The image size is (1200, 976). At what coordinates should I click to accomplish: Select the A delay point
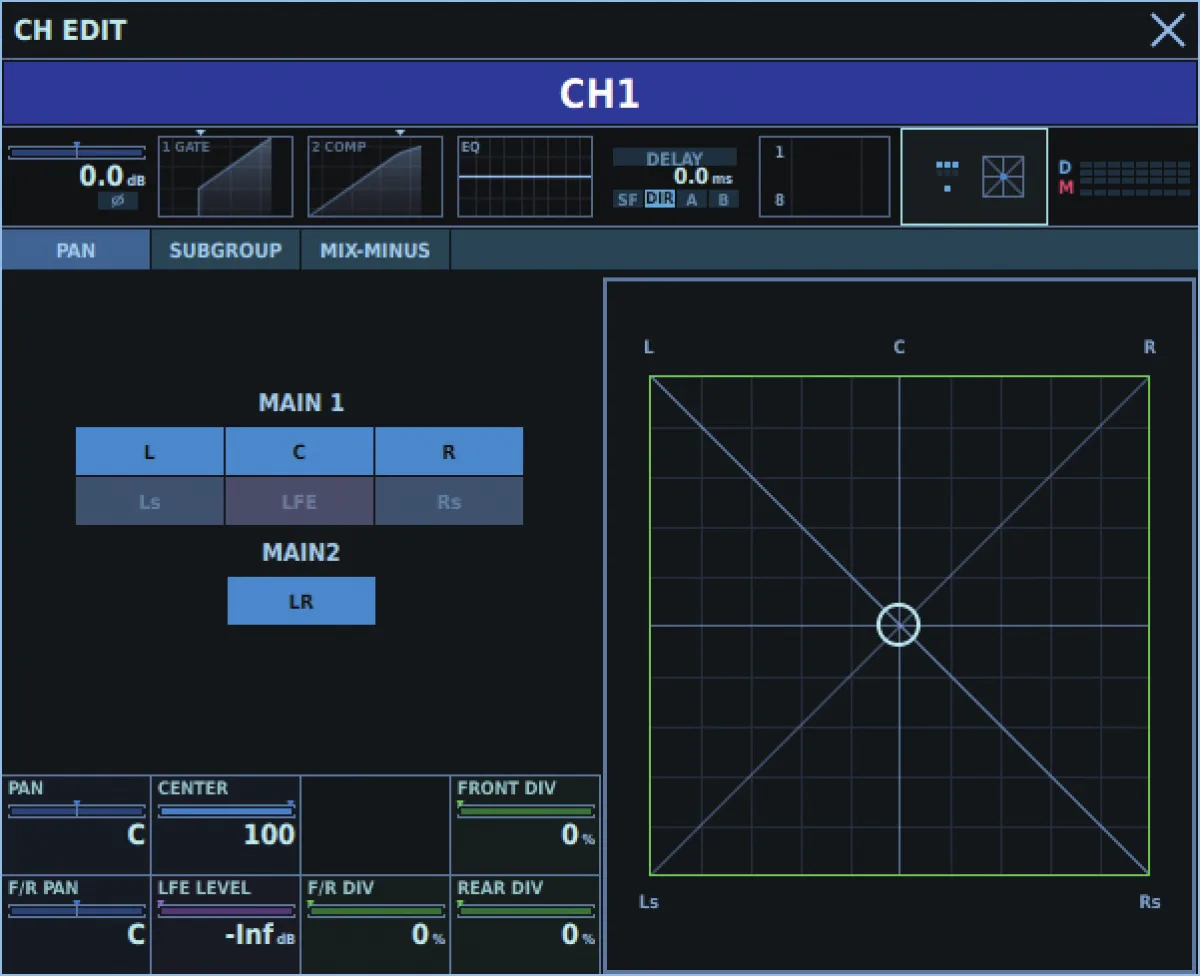691,199
